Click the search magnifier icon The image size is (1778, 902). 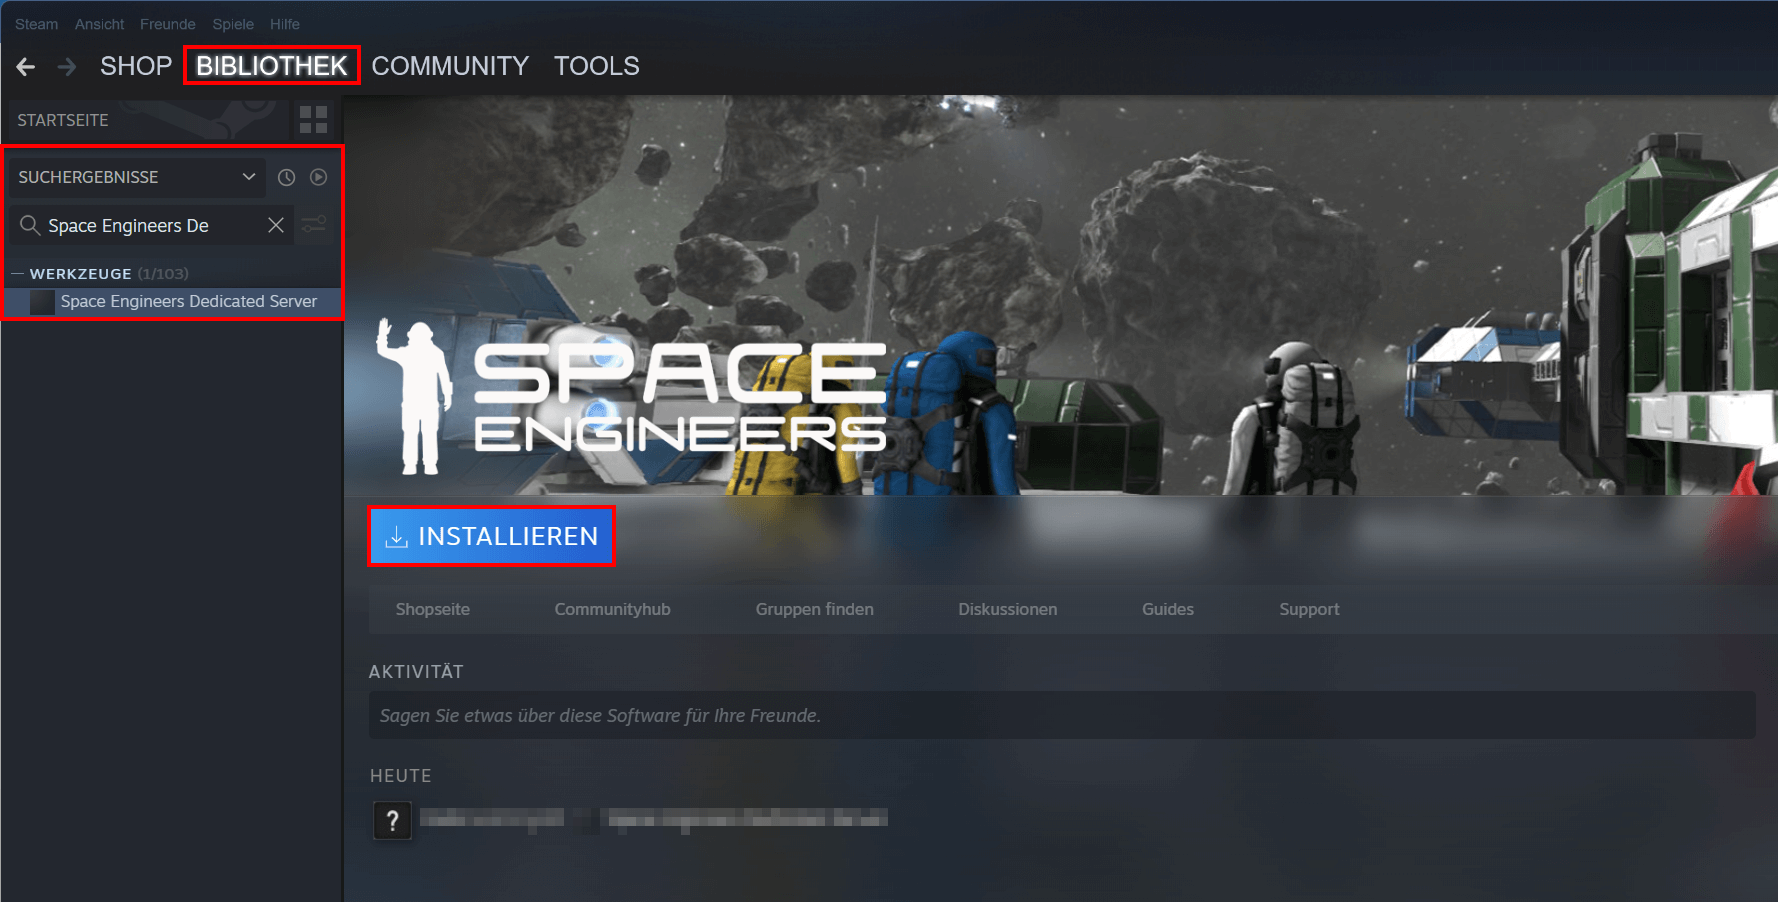point(30,225)
